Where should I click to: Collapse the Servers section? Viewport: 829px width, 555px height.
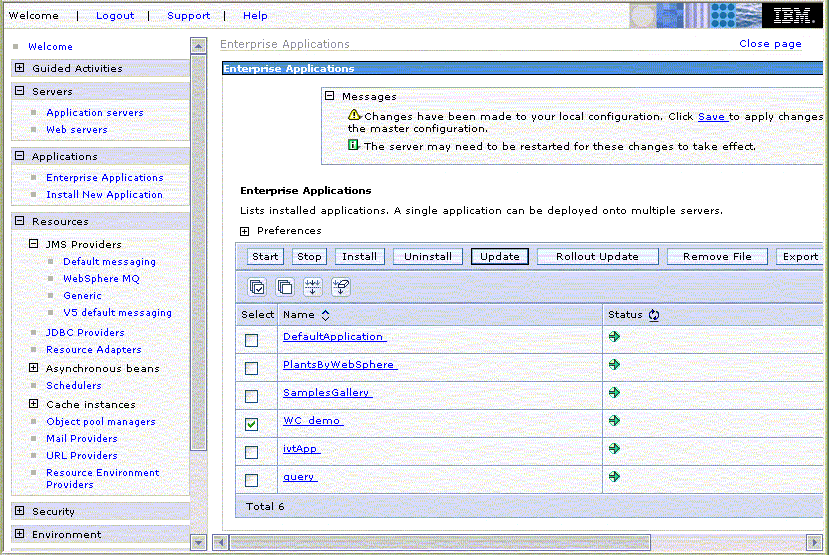20,91
